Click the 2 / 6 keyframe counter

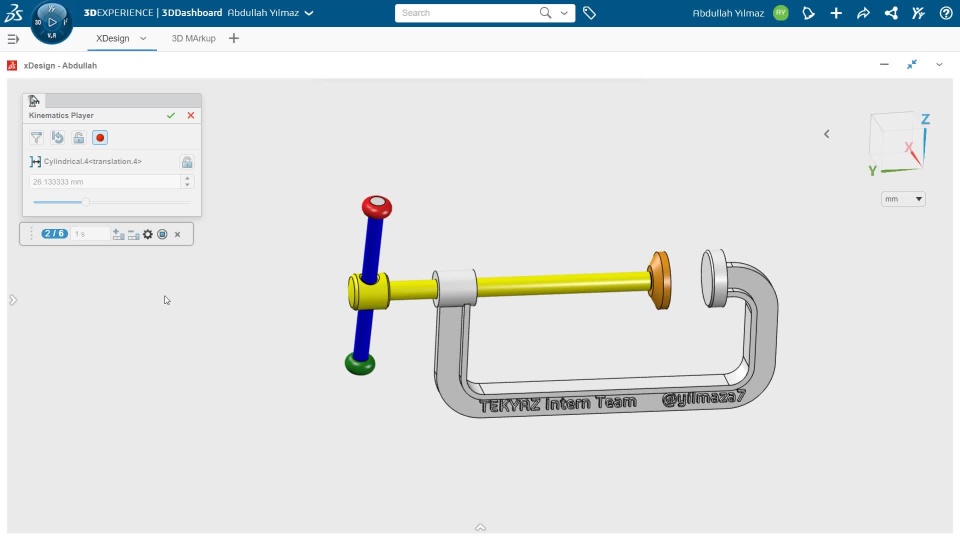pyautogui.click(x=54, y=234)
